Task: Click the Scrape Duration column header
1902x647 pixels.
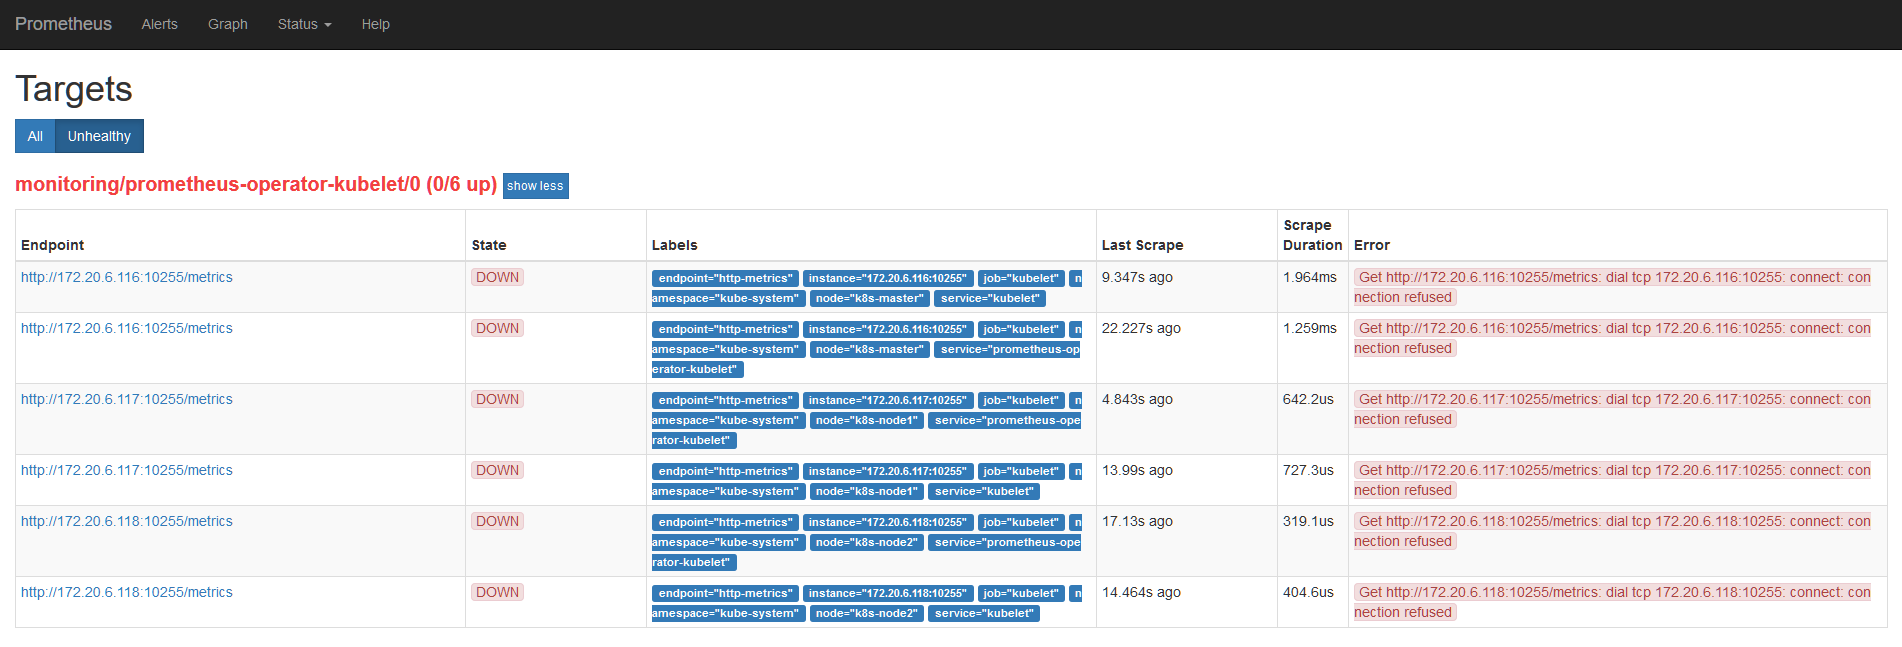Action: click(x=1312, y=235)
